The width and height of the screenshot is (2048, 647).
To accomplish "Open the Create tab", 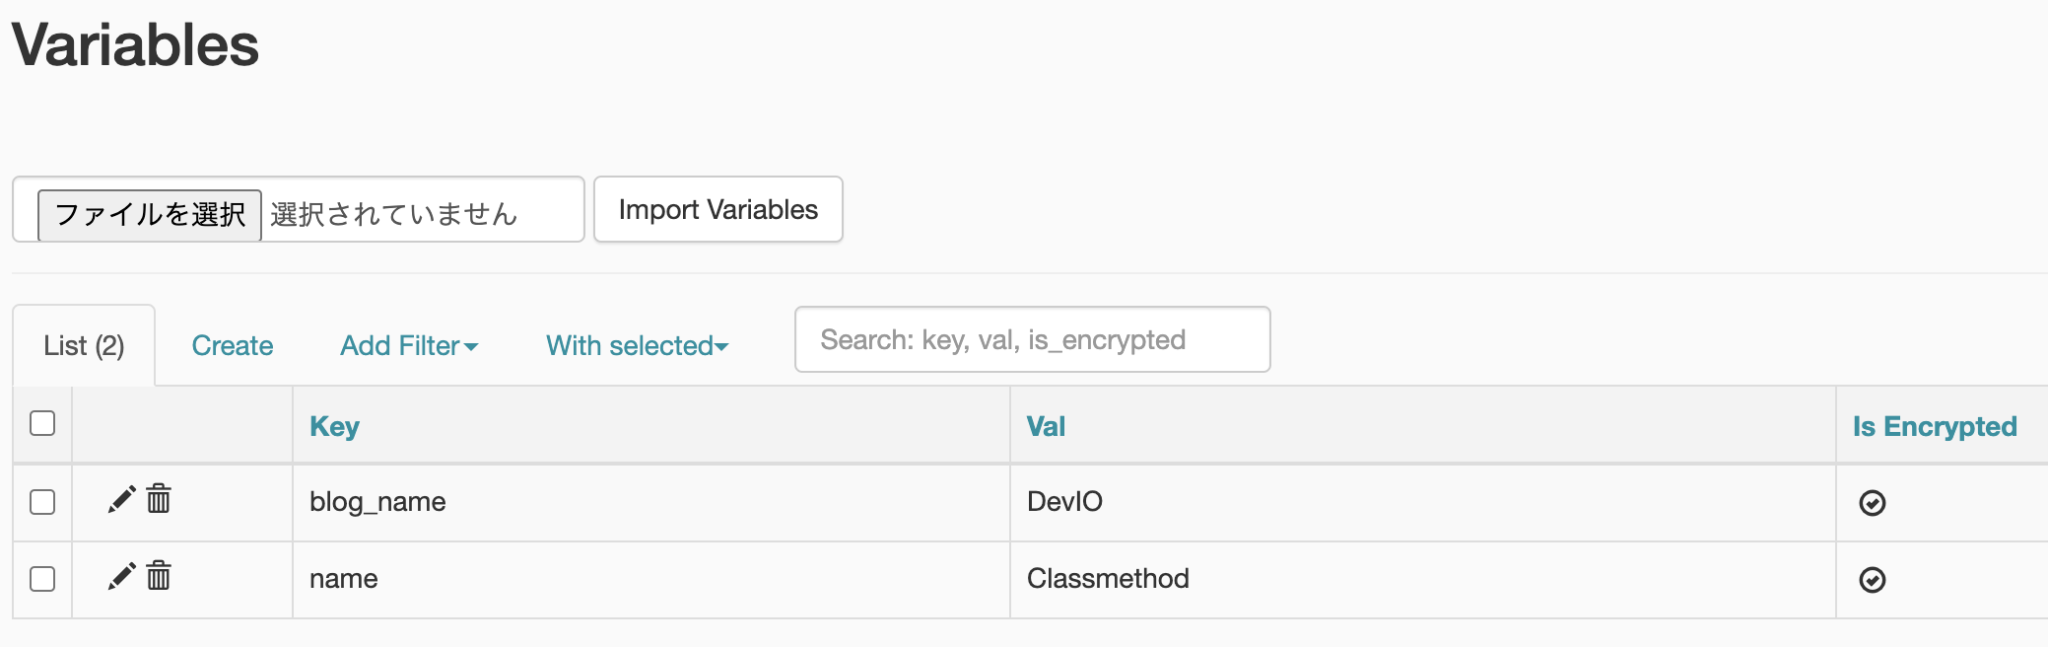I will [x=231, y=345].
